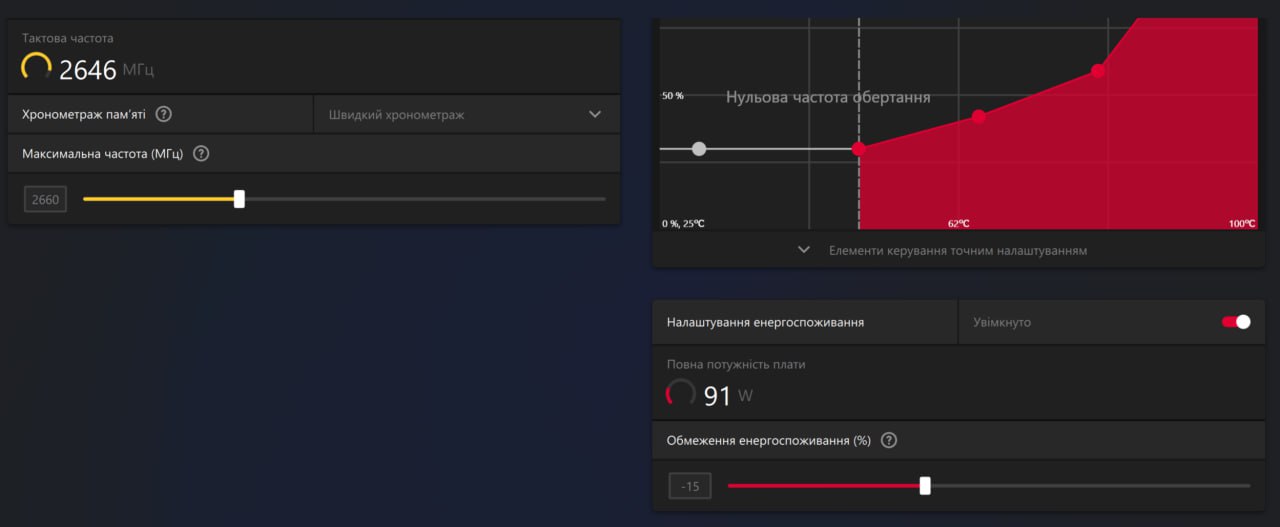Screen dimensions: 1280x527
Task: Click the Увімкнуто status text
Action: coord(1002,323)
